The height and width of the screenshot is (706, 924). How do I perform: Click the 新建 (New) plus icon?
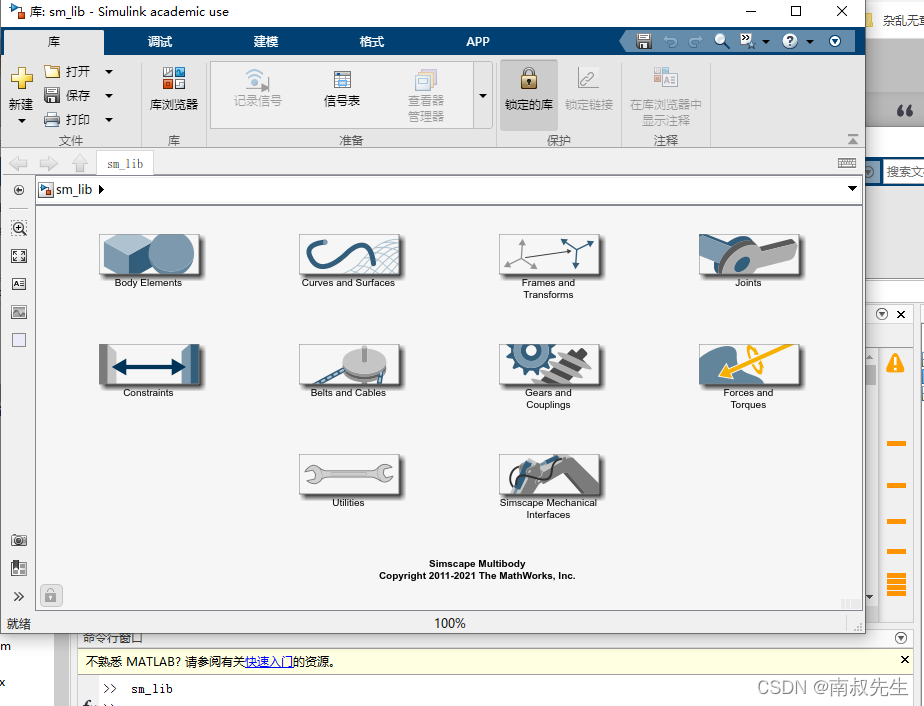point(21,78)
